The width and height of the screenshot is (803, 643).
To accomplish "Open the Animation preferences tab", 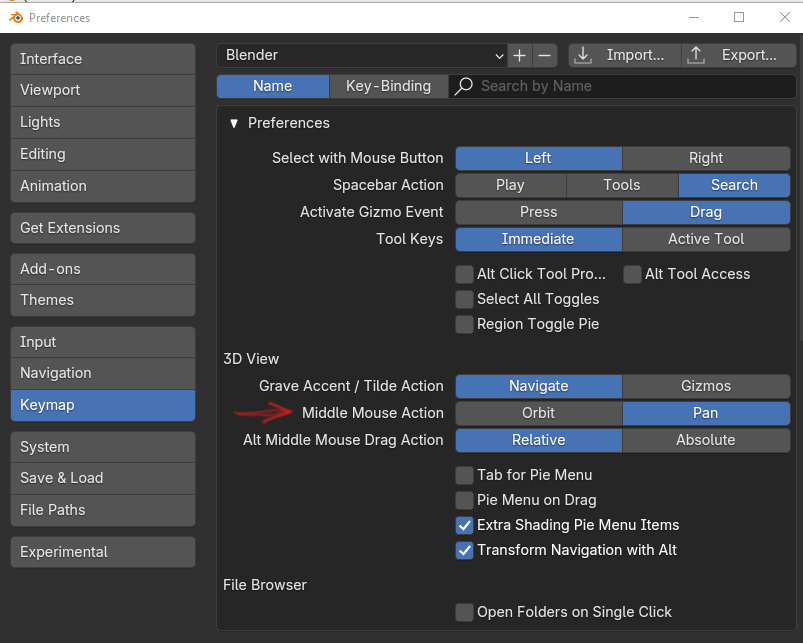I will 103,186.
